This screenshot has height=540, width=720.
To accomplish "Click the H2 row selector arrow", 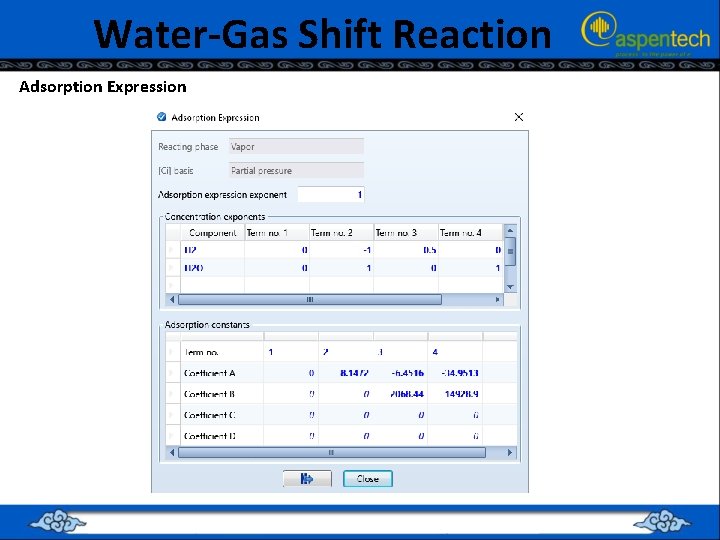I will [173, 250].
